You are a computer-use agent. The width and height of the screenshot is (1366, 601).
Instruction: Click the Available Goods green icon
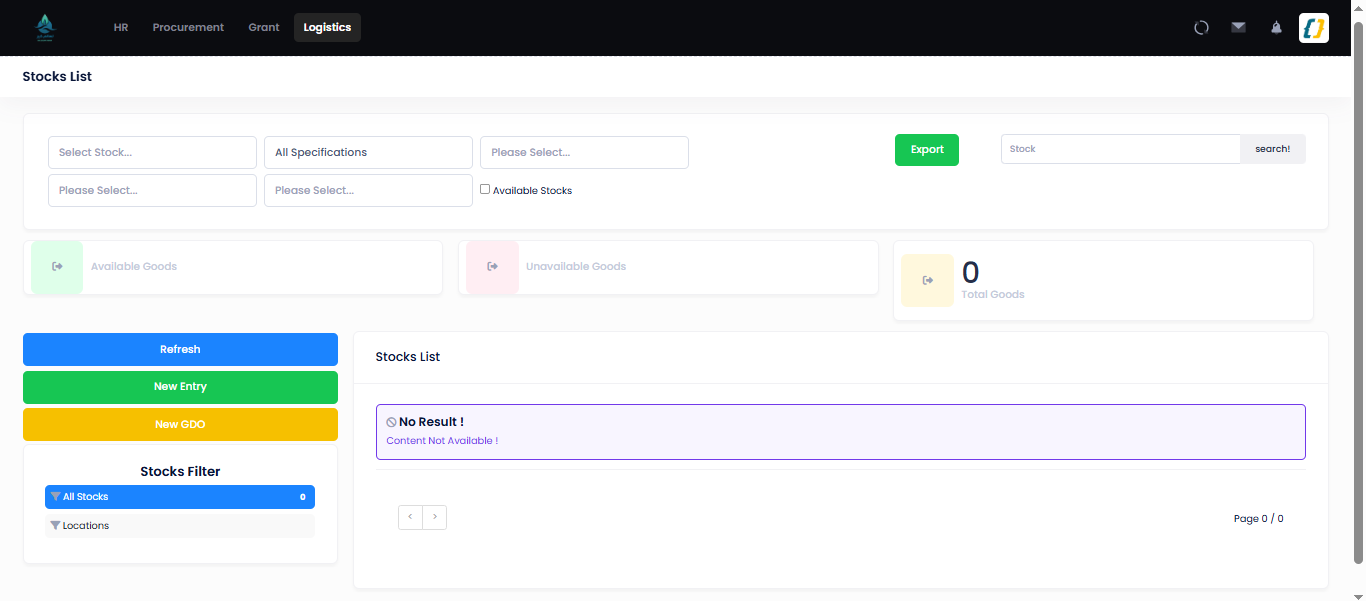click(57, 266)
